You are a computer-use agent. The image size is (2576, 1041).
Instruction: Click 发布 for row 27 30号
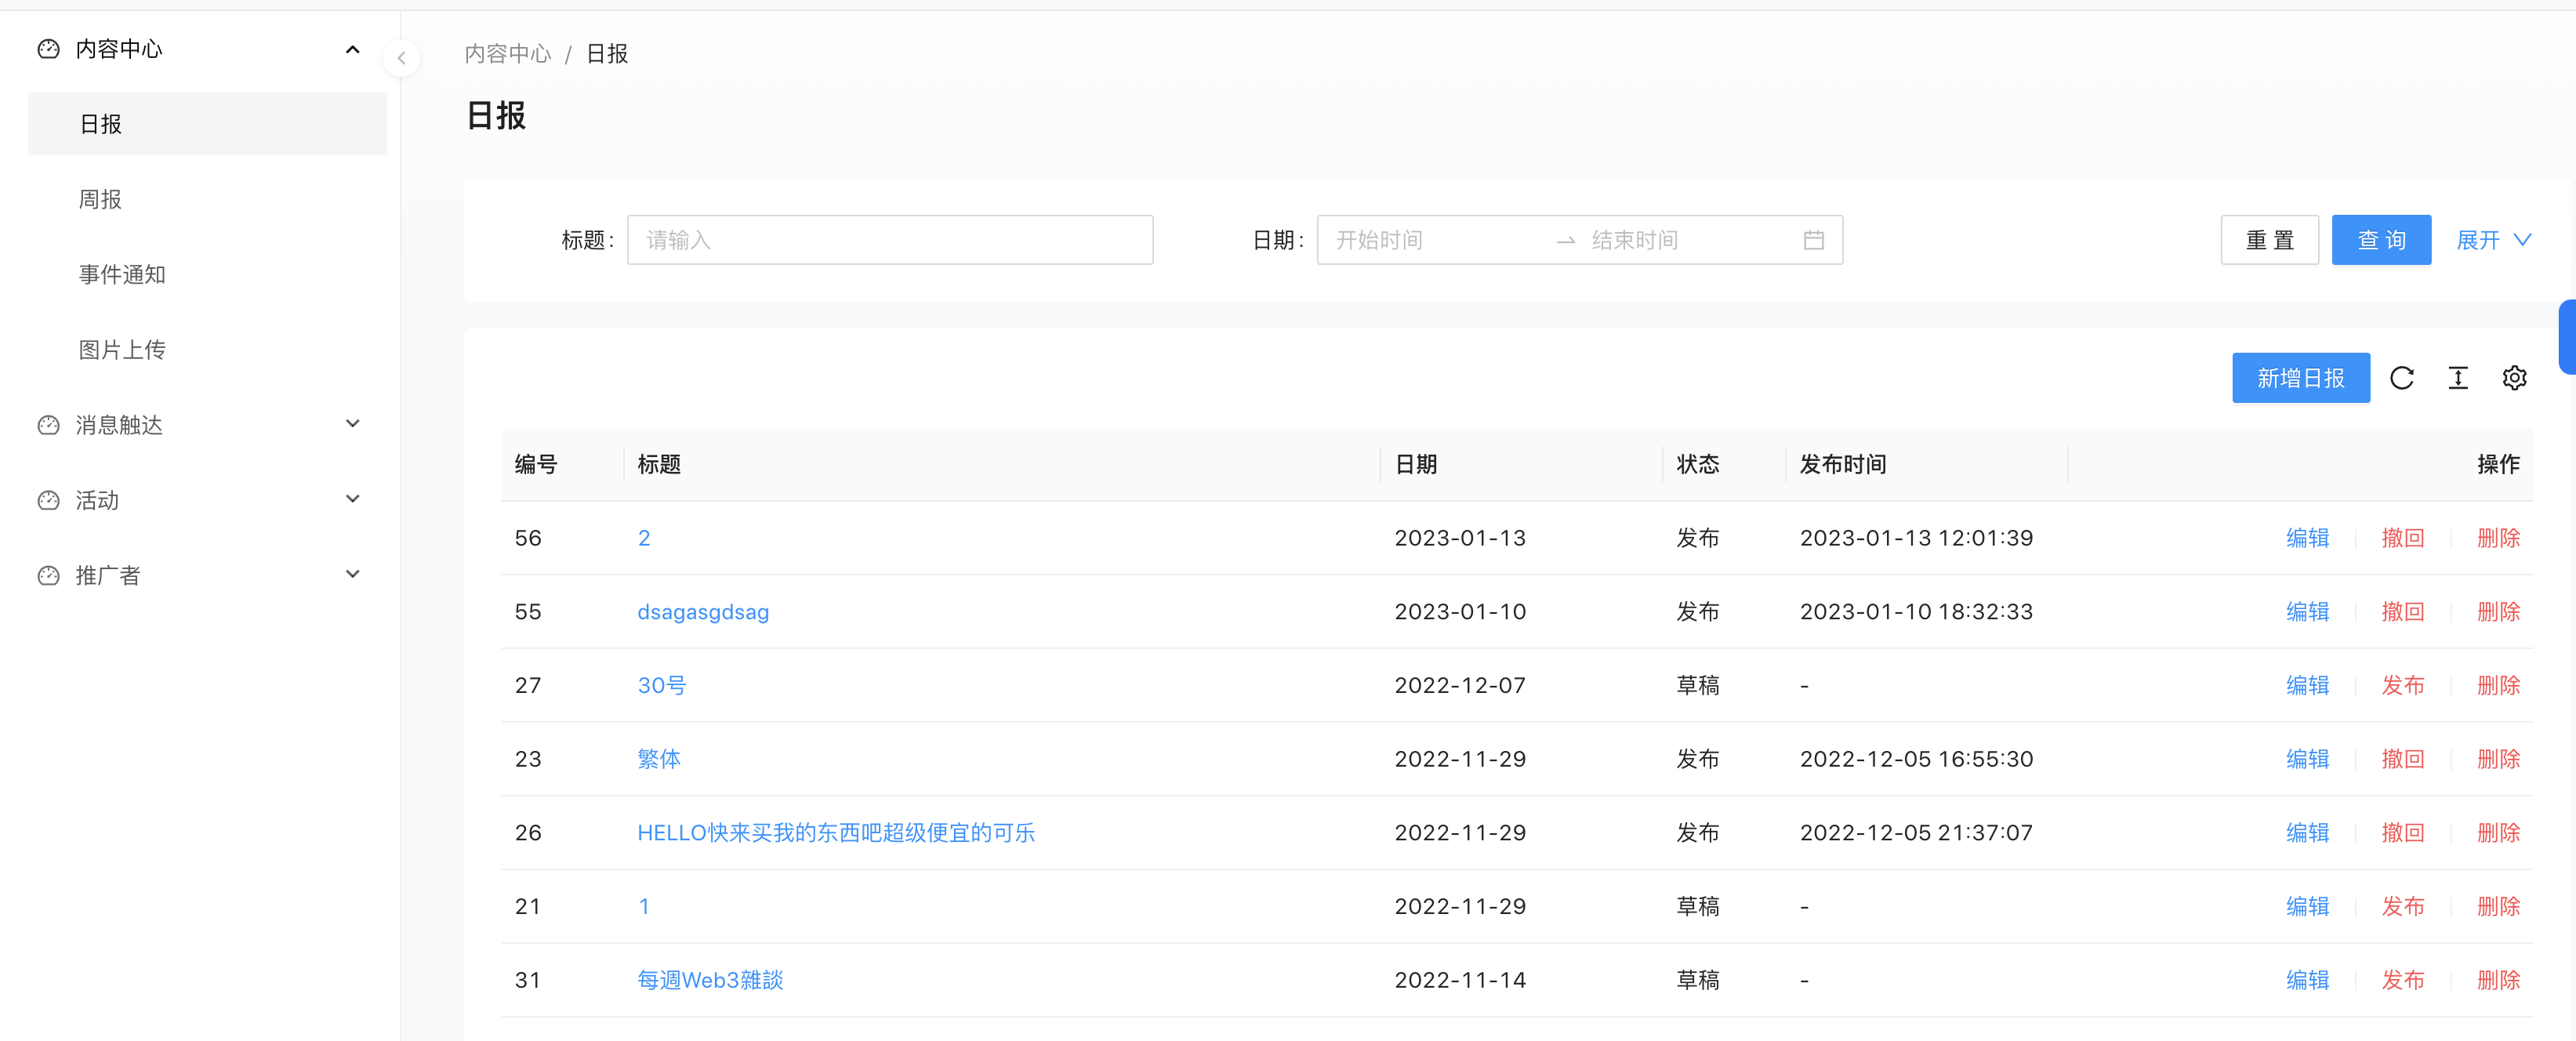[x=2402, y=685]
